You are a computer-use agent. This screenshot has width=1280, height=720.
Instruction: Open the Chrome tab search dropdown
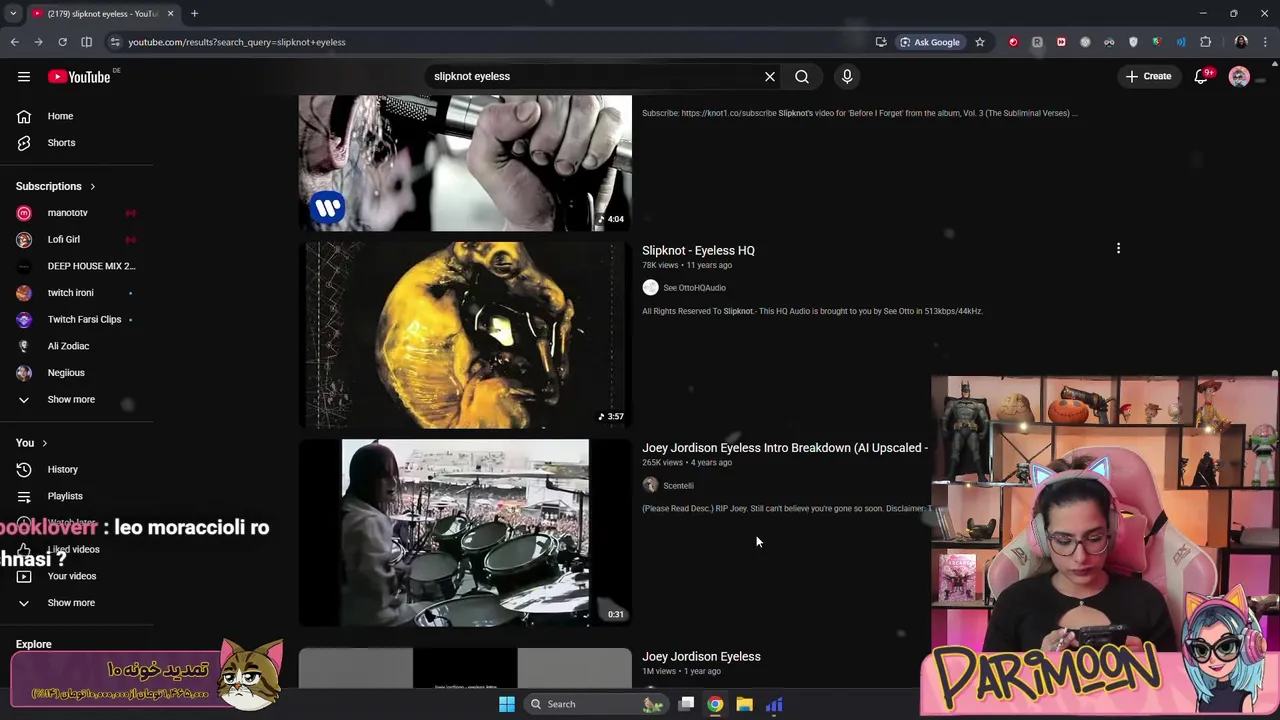pyautogui.click(x=13, y=13)
